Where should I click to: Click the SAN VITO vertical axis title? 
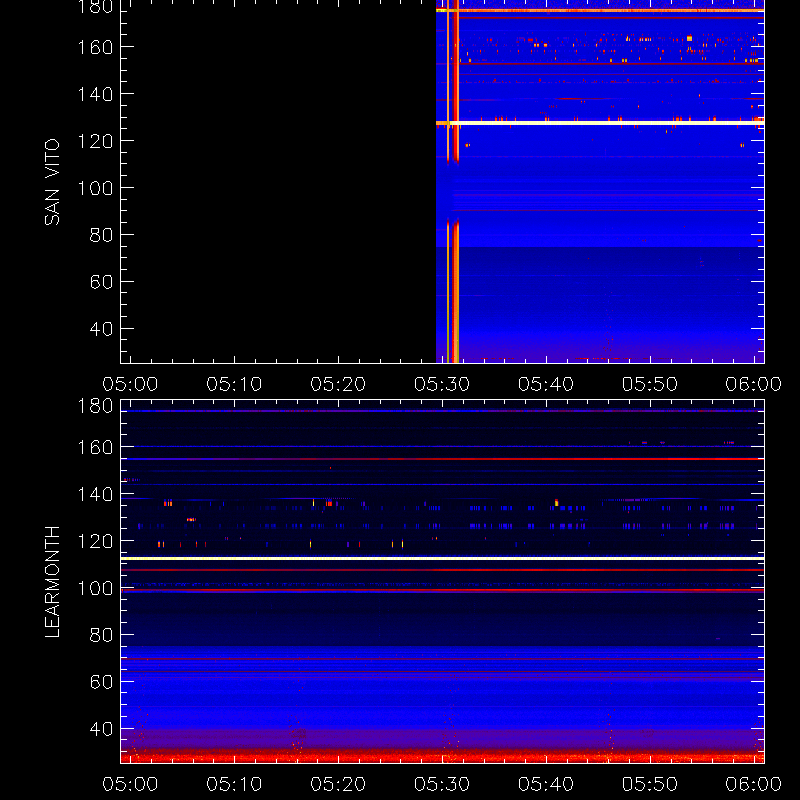[52, 182]
